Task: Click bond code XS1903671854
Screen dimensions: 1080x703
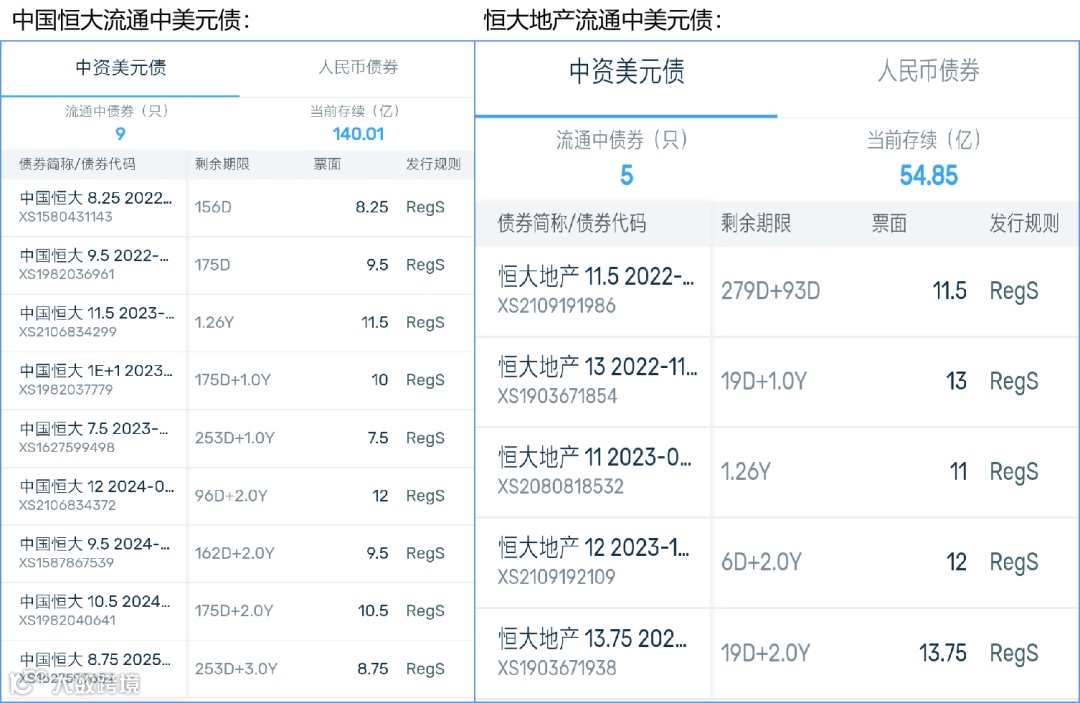Action: [x=557, y=396]
